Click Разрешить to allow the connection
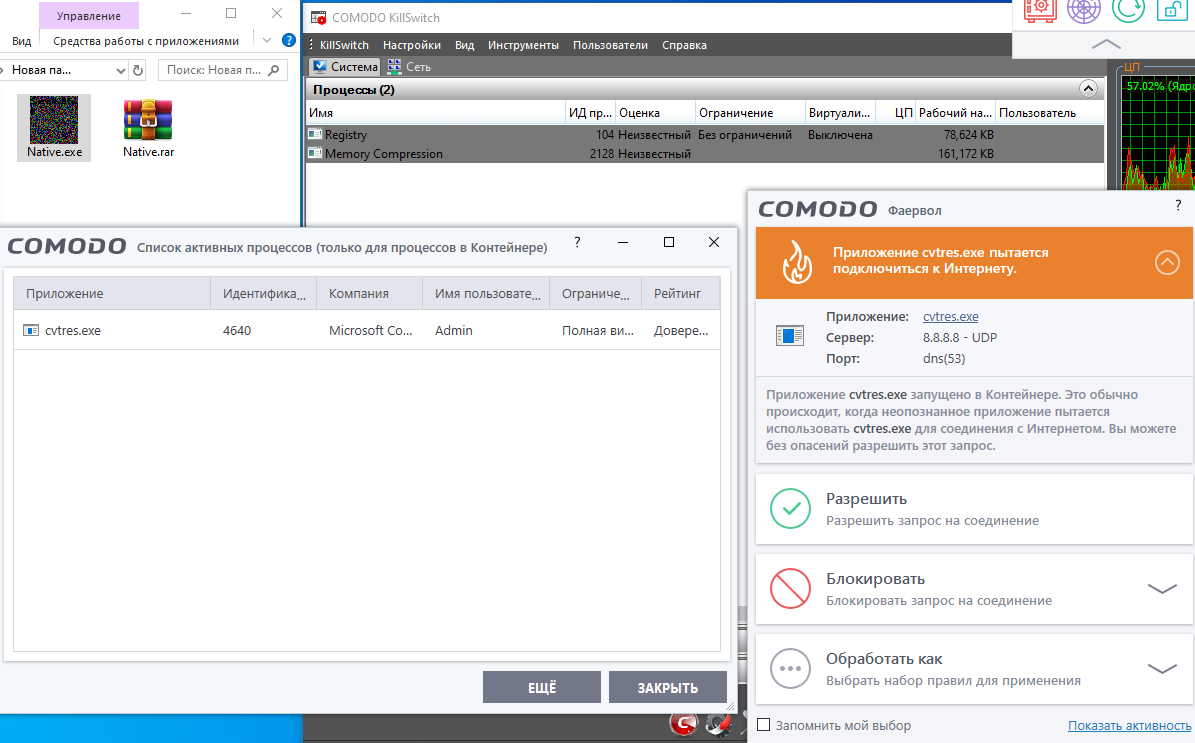 click(x=974, y=509)
